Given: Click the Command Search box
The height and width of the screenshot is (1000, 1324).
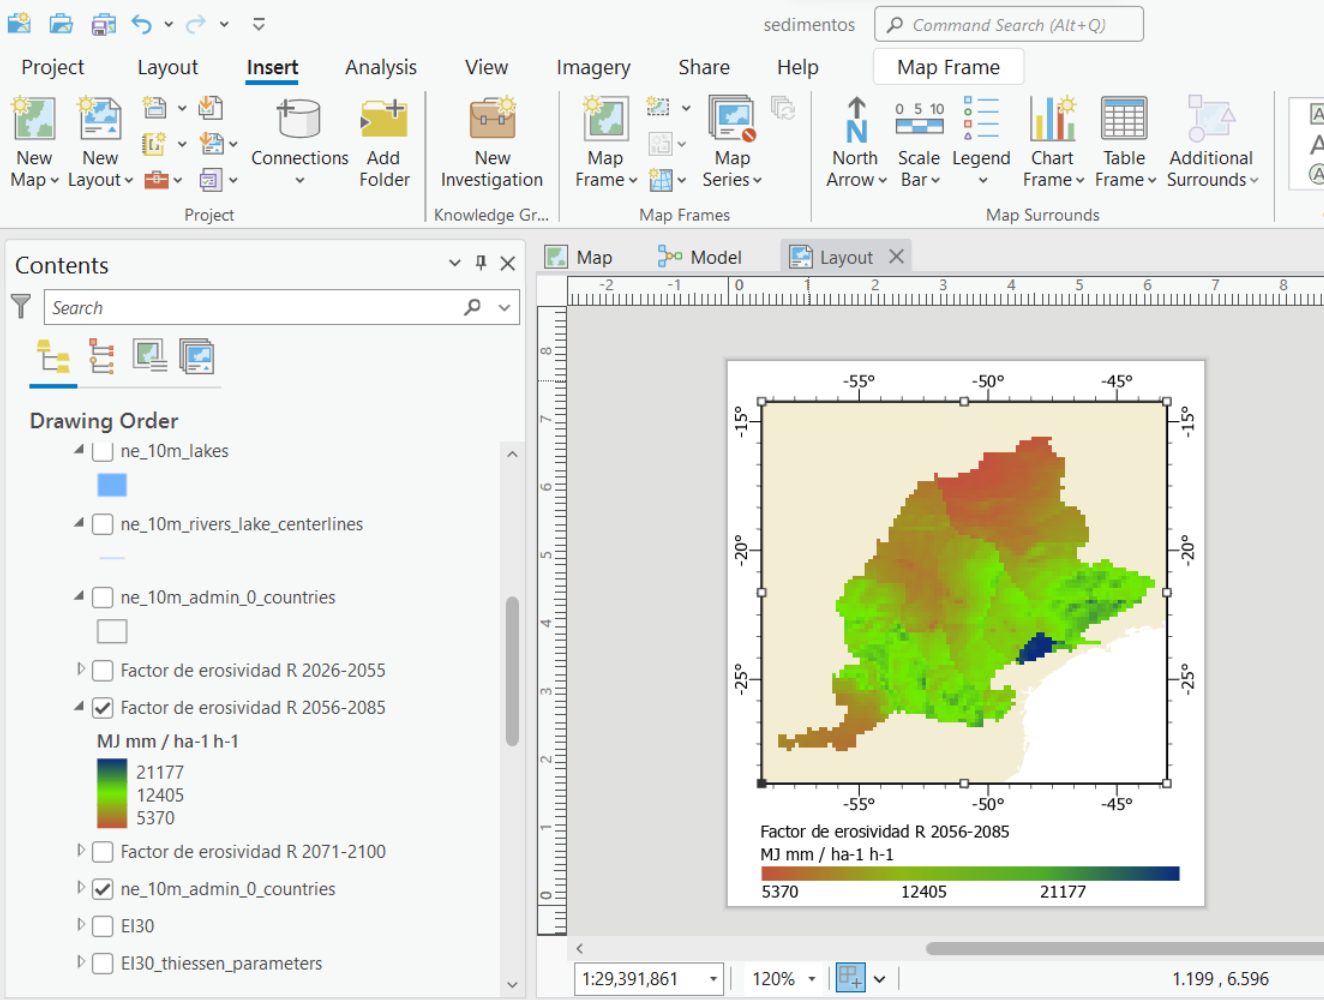Looking at the screenshot, I should tap(1008, 24).
